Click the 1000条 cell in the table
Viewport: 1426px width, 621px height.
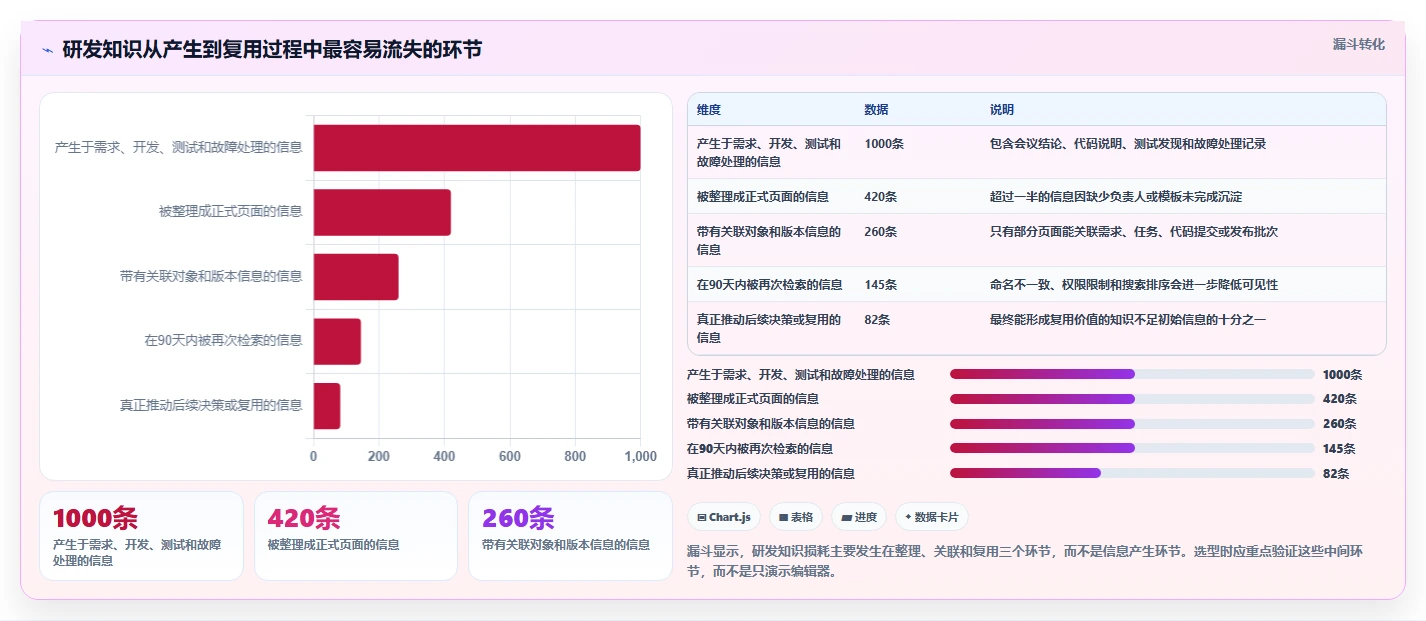884,144
